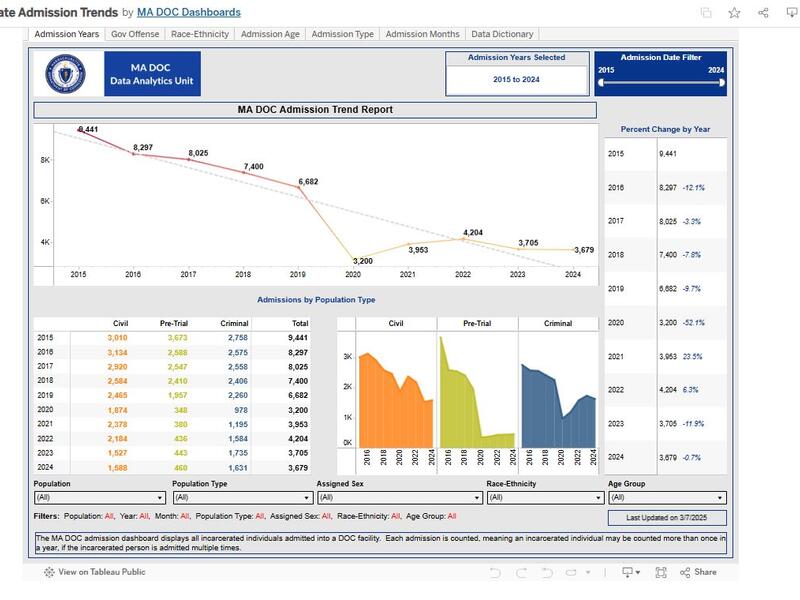Open the Admission Type tab

(x=342, y=34)
